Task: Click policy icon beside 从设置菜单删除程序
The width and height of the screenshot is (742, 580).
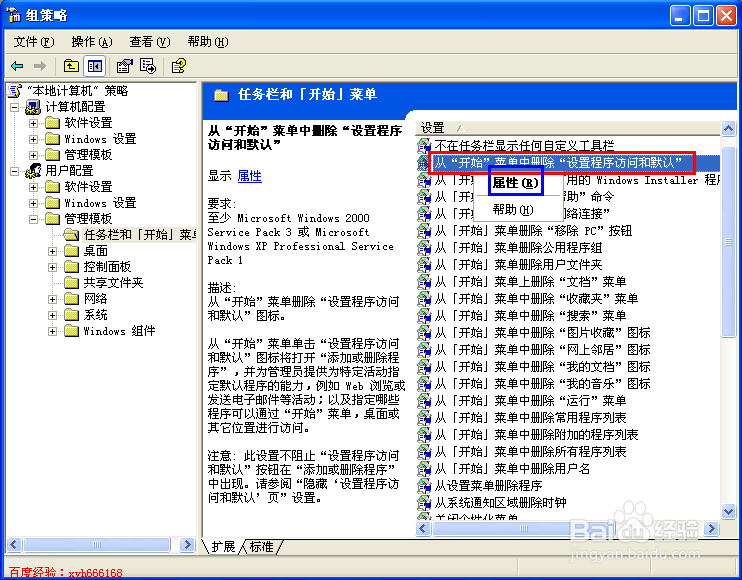Action: (424, 485)
